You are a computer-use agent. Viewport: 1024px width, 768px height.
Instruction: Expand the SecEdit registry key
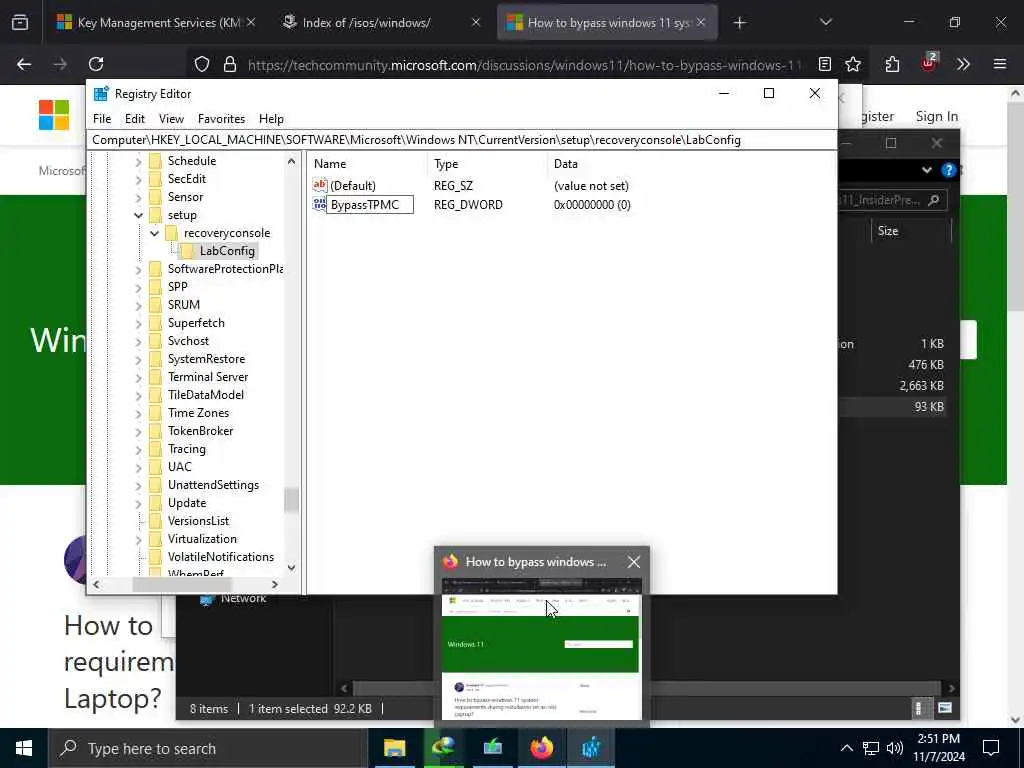138,179
